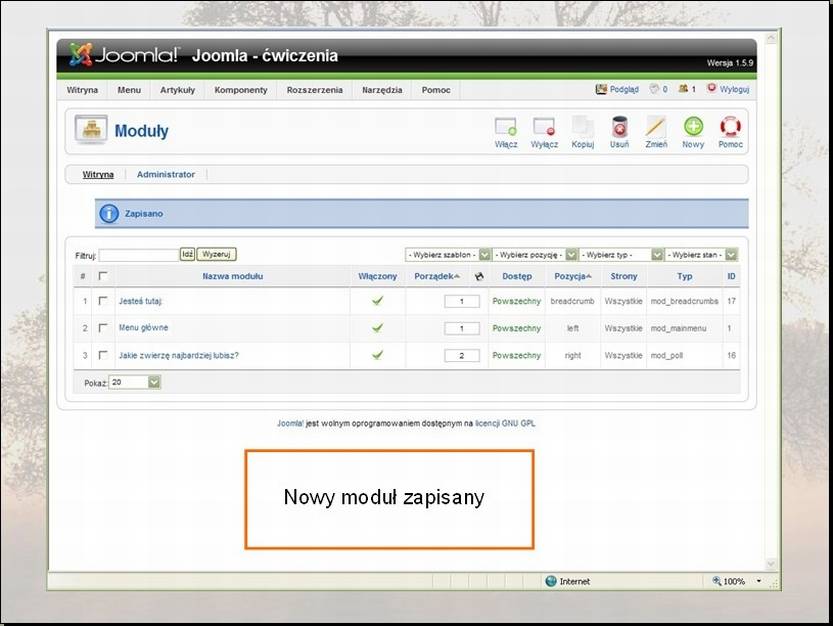The height and width of the screenshot is (626, 833).
Task: Click the save order icon next to Porządek
Action: point(479,276)
